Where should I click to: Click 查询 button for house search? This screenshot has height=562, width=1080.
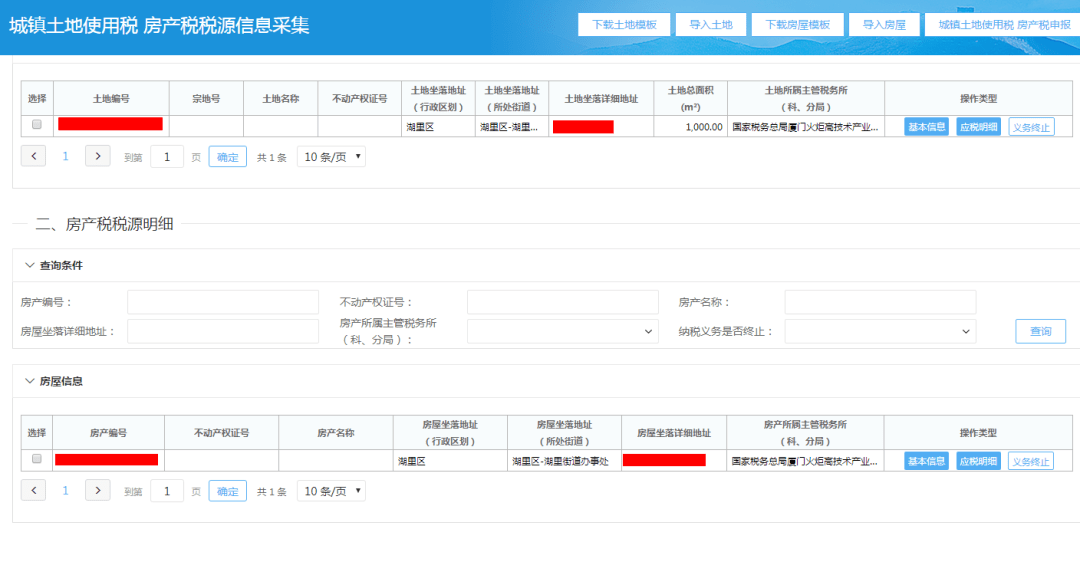(x=1040, y=331)
